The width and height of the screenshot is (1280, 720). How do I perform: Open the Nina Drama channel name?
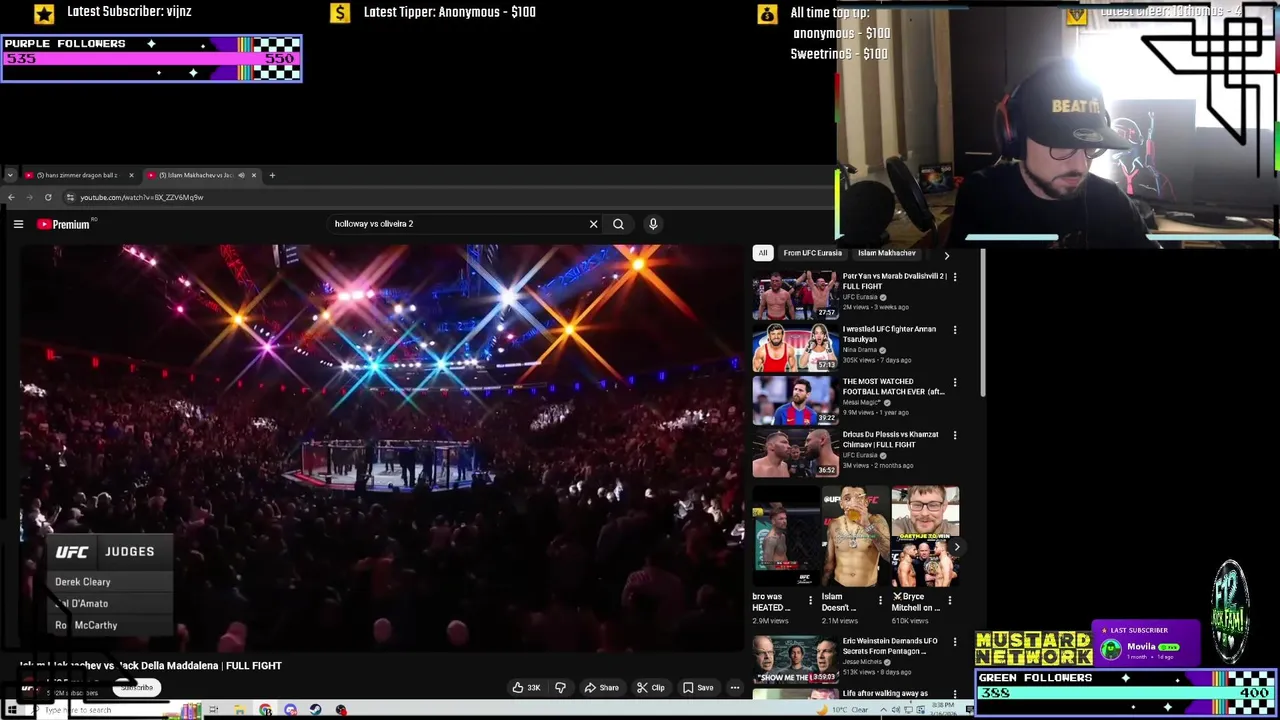[859, 350]
